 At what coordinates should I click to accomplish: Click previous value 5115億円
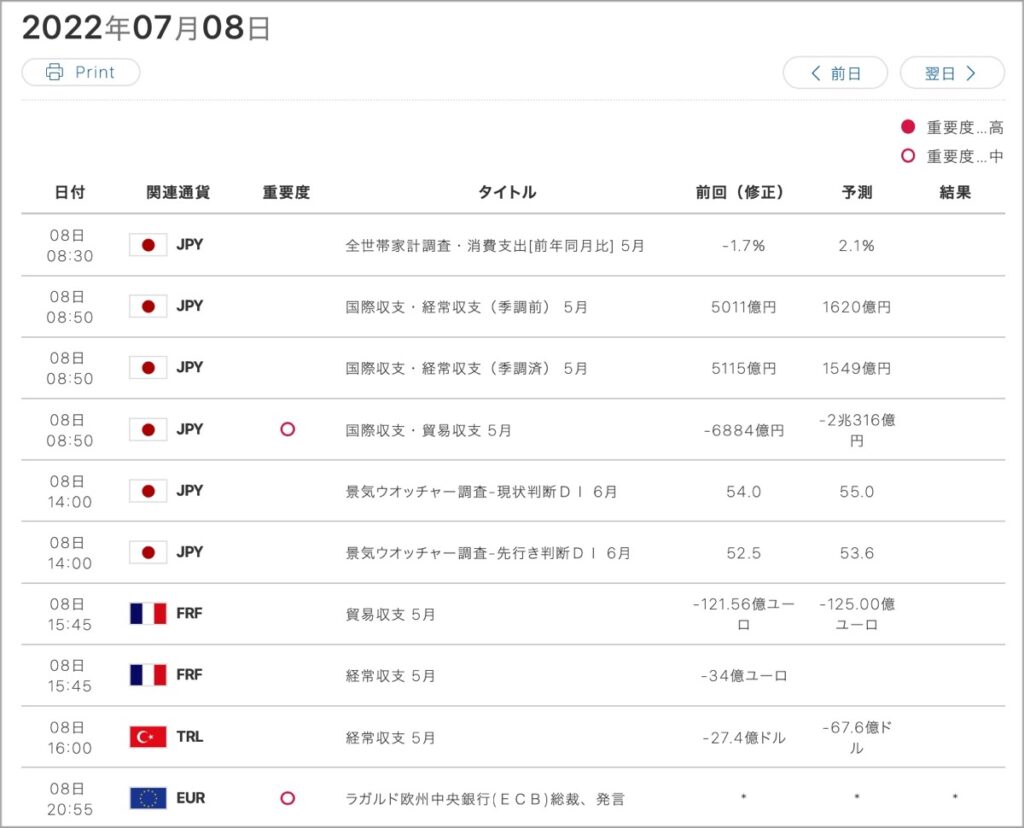[743, 368]
